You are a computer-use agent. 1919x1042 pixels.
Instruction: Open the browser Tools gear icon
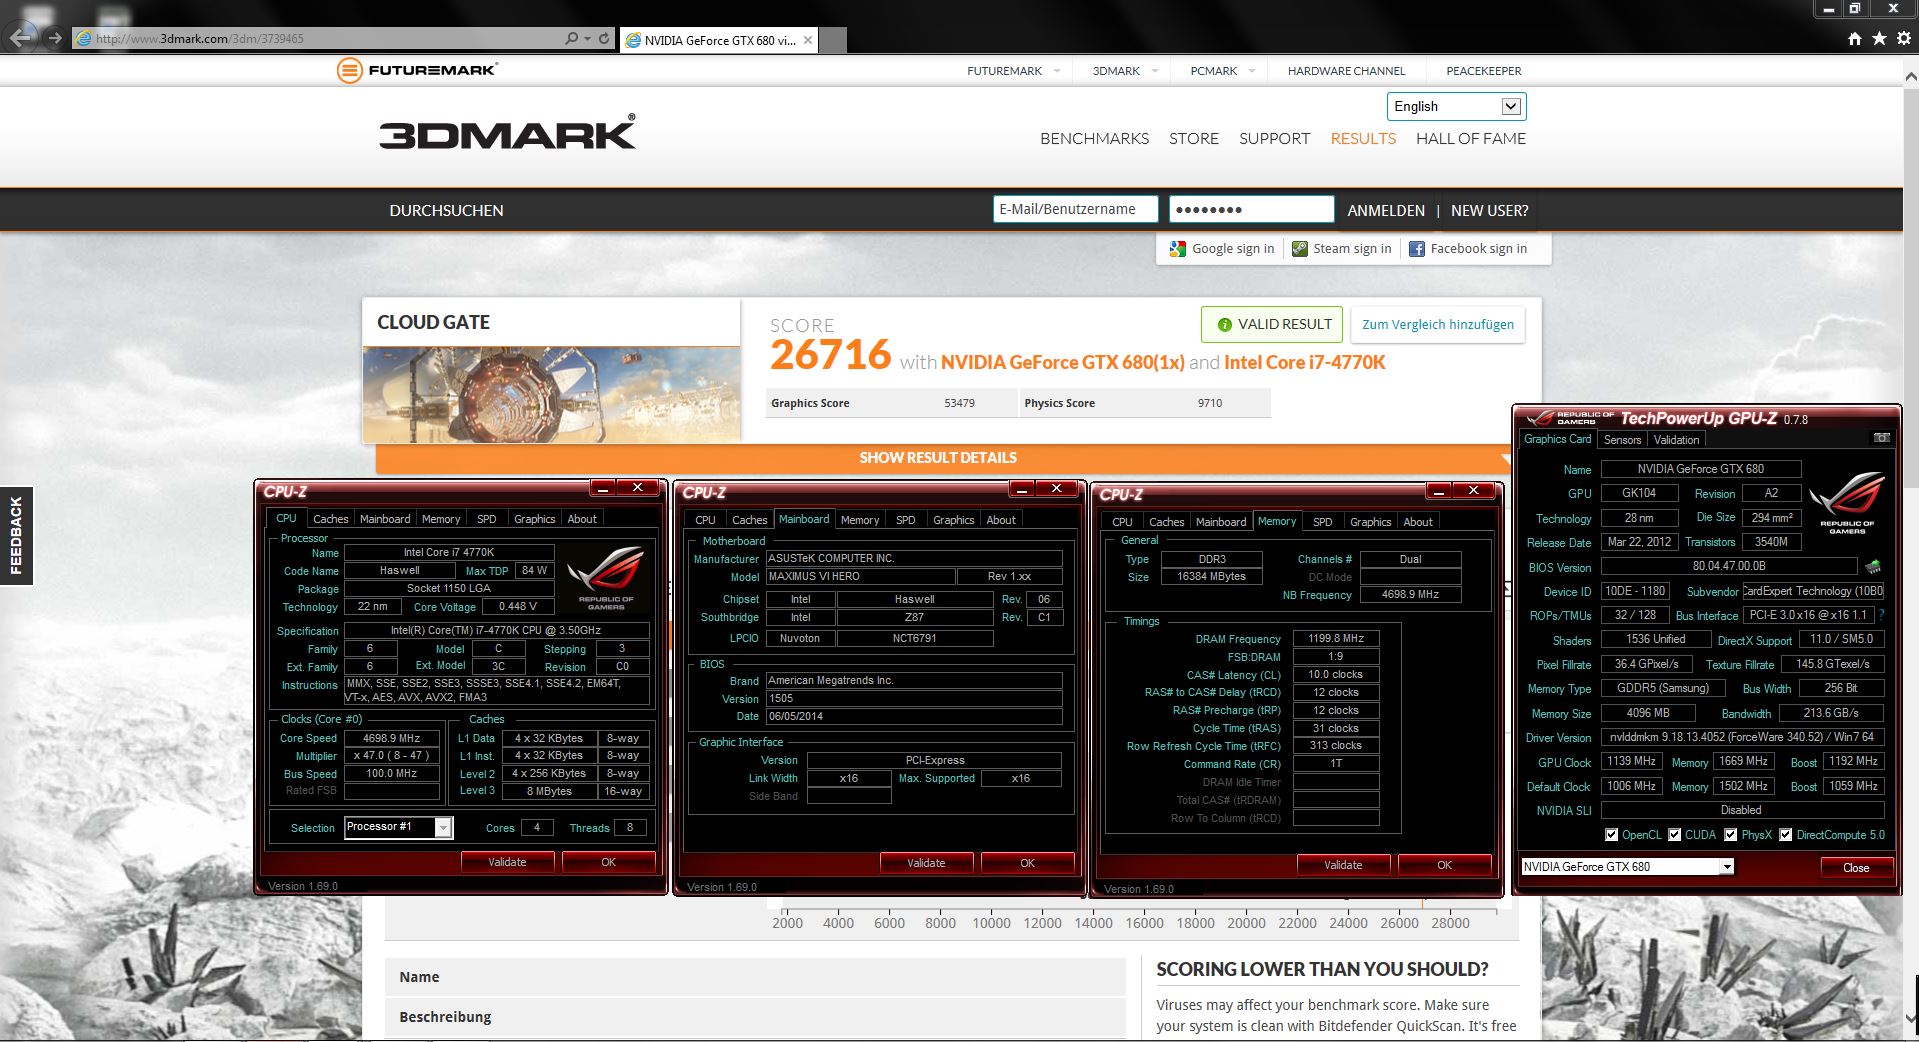click(1904, 38)
